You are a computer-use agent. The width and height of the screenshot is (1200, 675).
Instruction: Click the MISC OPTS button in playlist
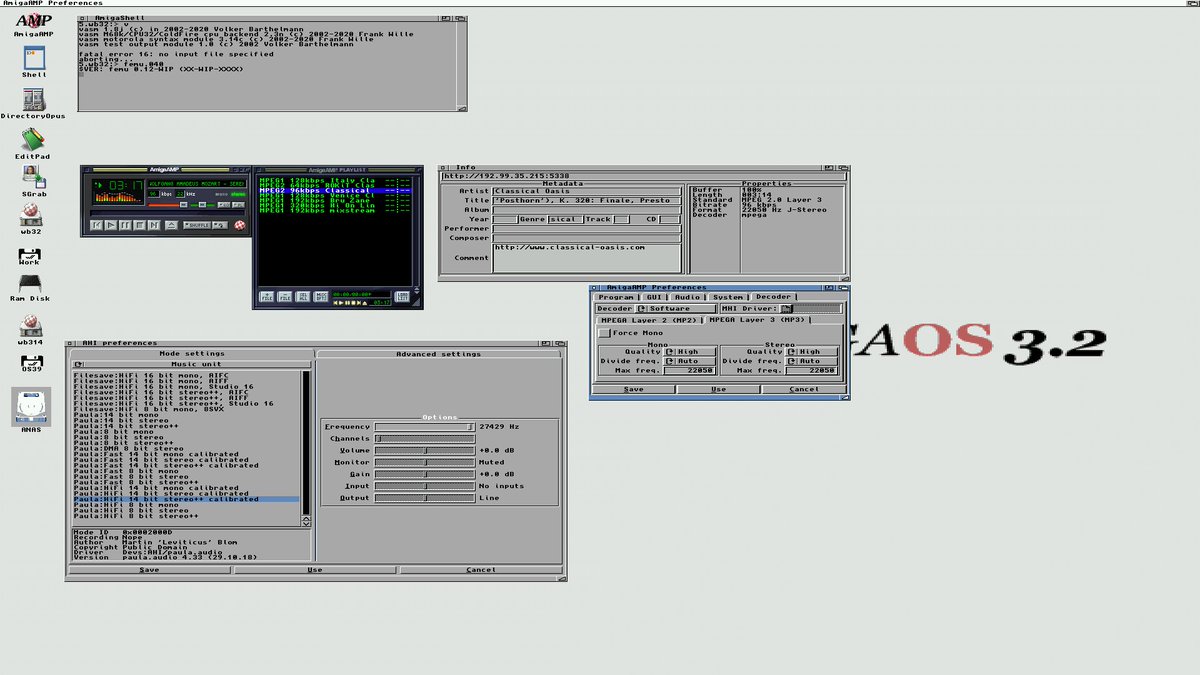tap(321, 296)
